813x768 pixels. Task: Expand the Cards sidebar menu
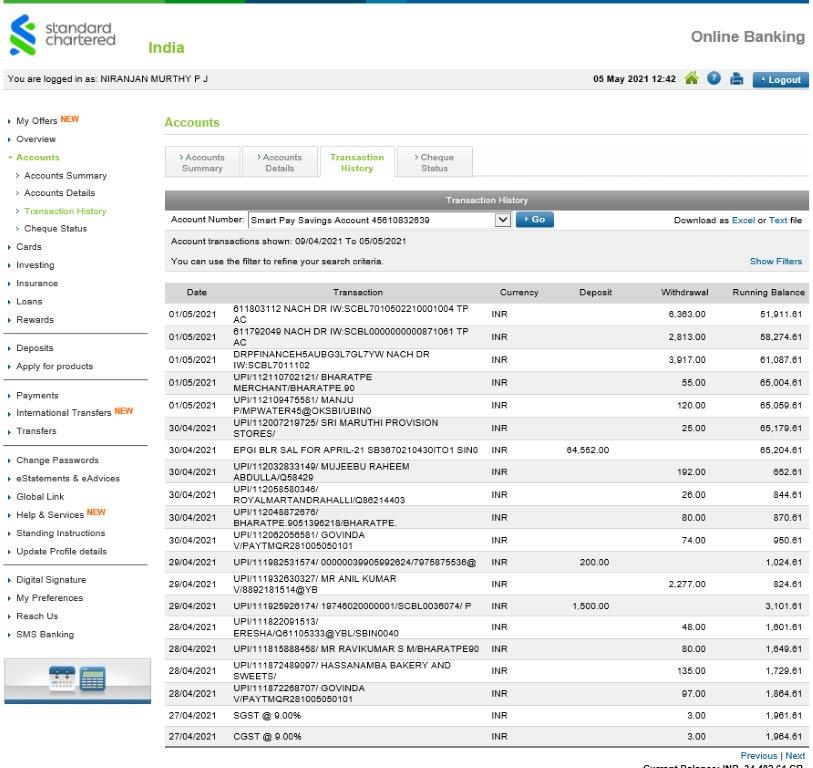(29, 247)
